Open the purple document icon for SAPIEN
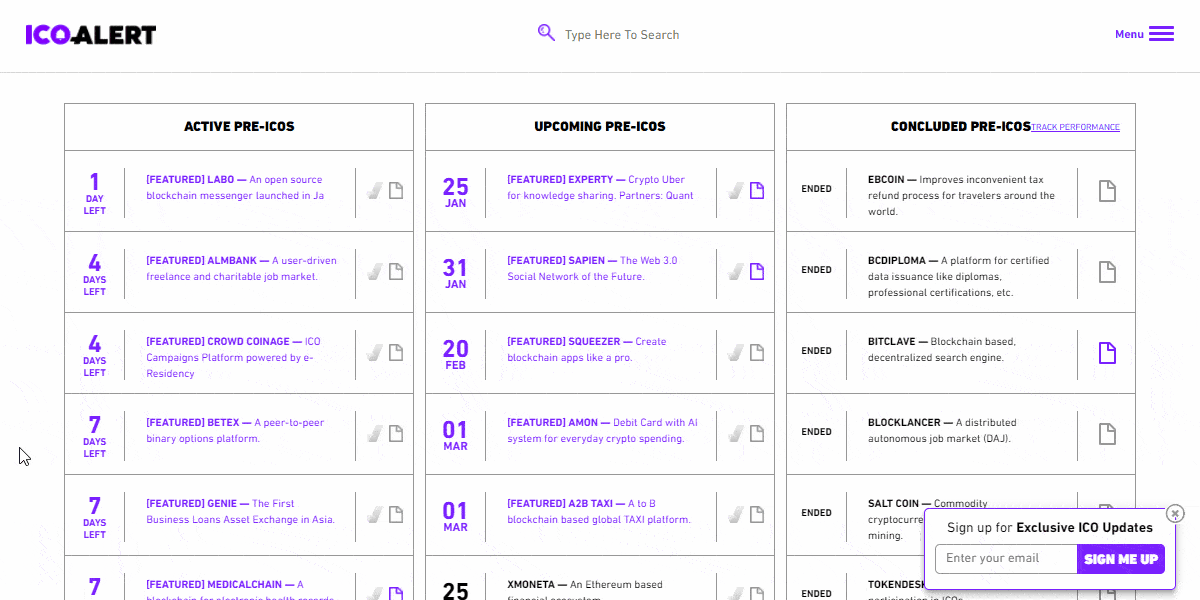The height and width of the screenshot is (600, 1200). pos(757,271)
